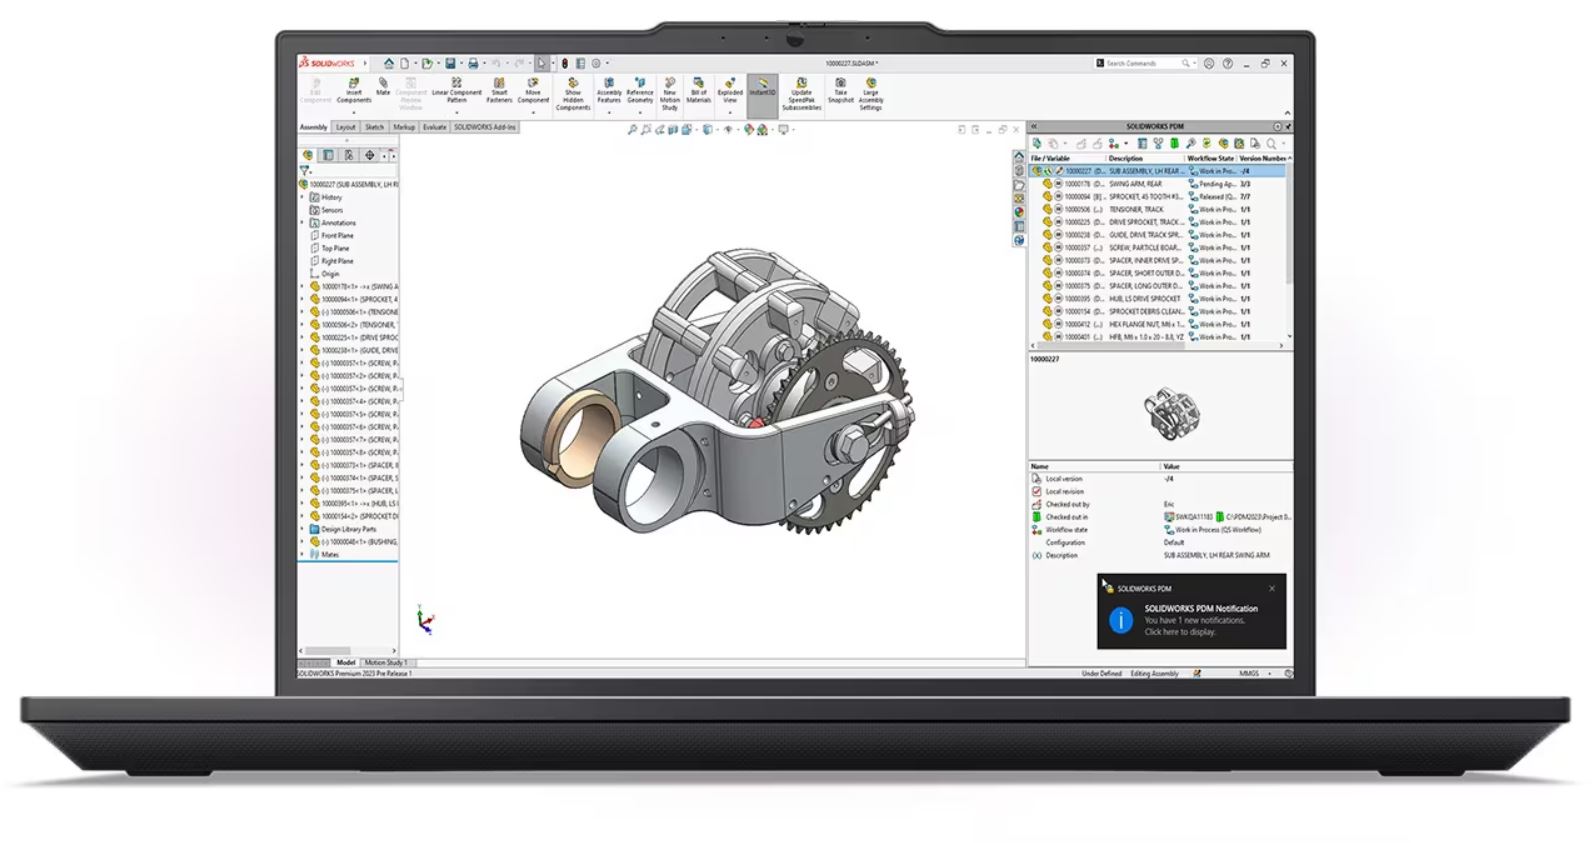Viewport: 1592px width, 843px height.
Task: Click the feature tree horizontal scrollbar
Action: click(x=328, y=651)
